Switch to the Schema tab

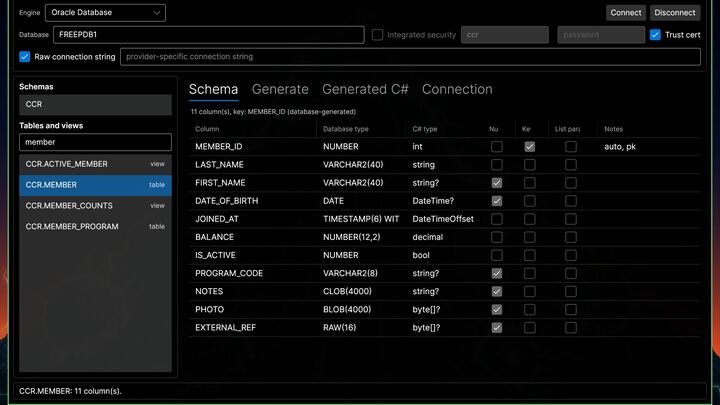tap(214, 89)
